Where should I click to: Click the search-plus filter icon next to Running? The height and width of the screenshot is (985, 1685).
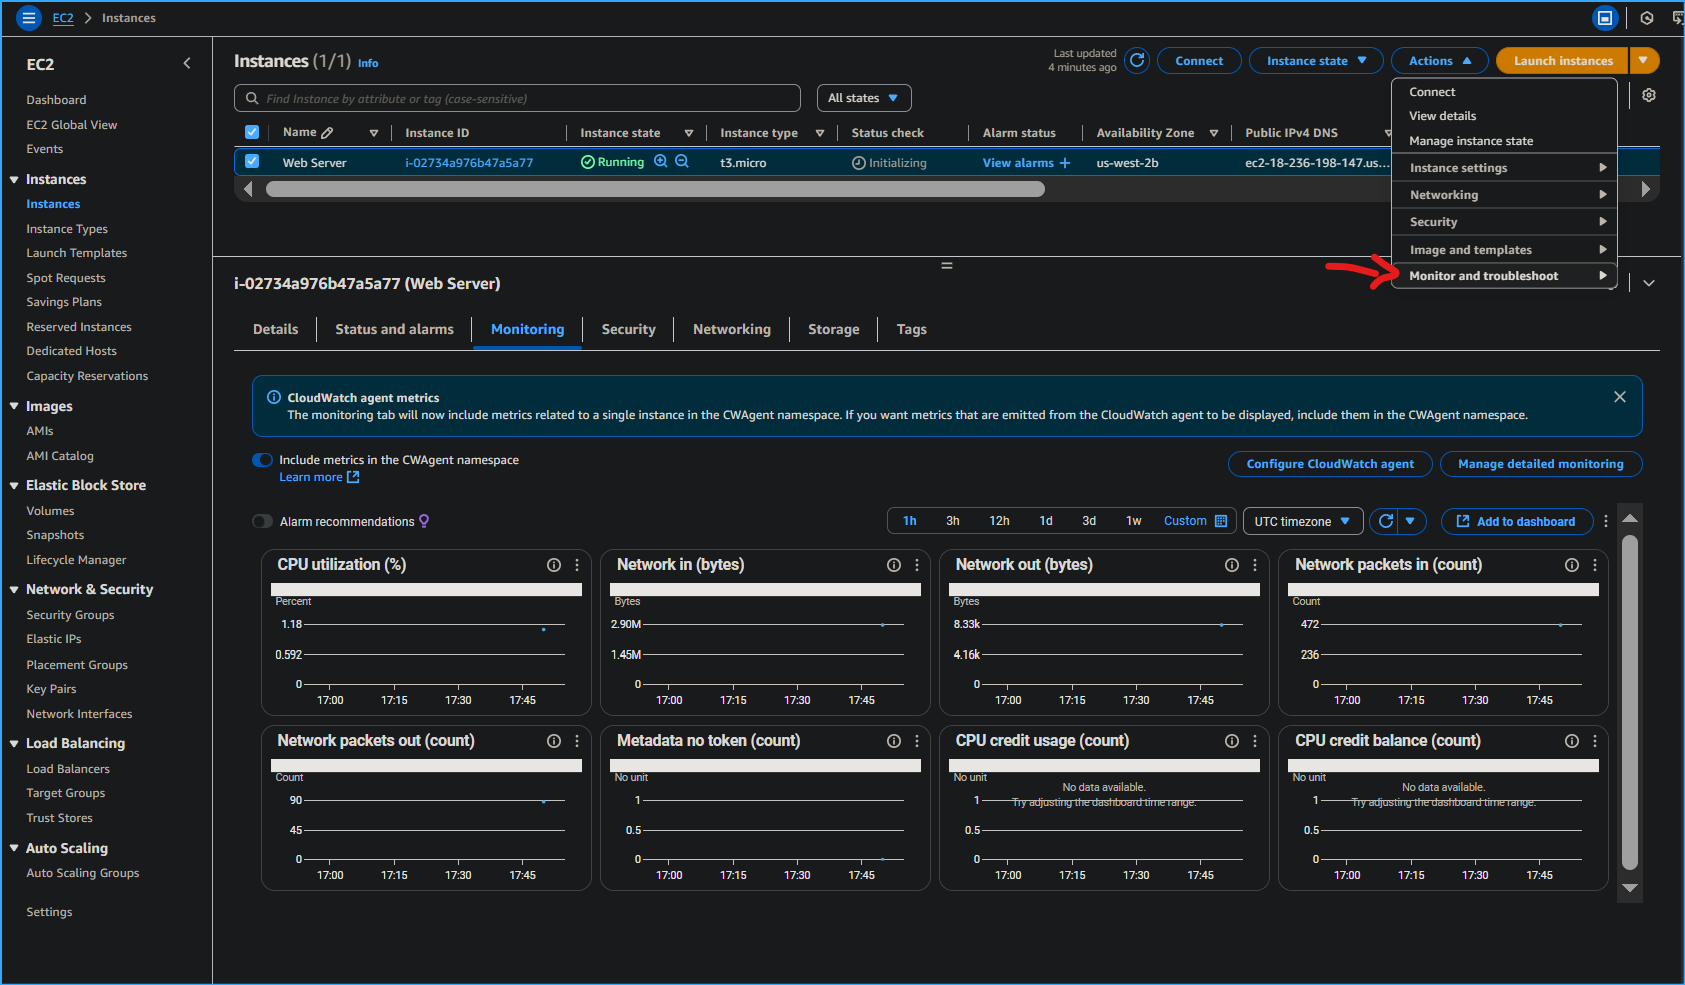coord(661,161)
